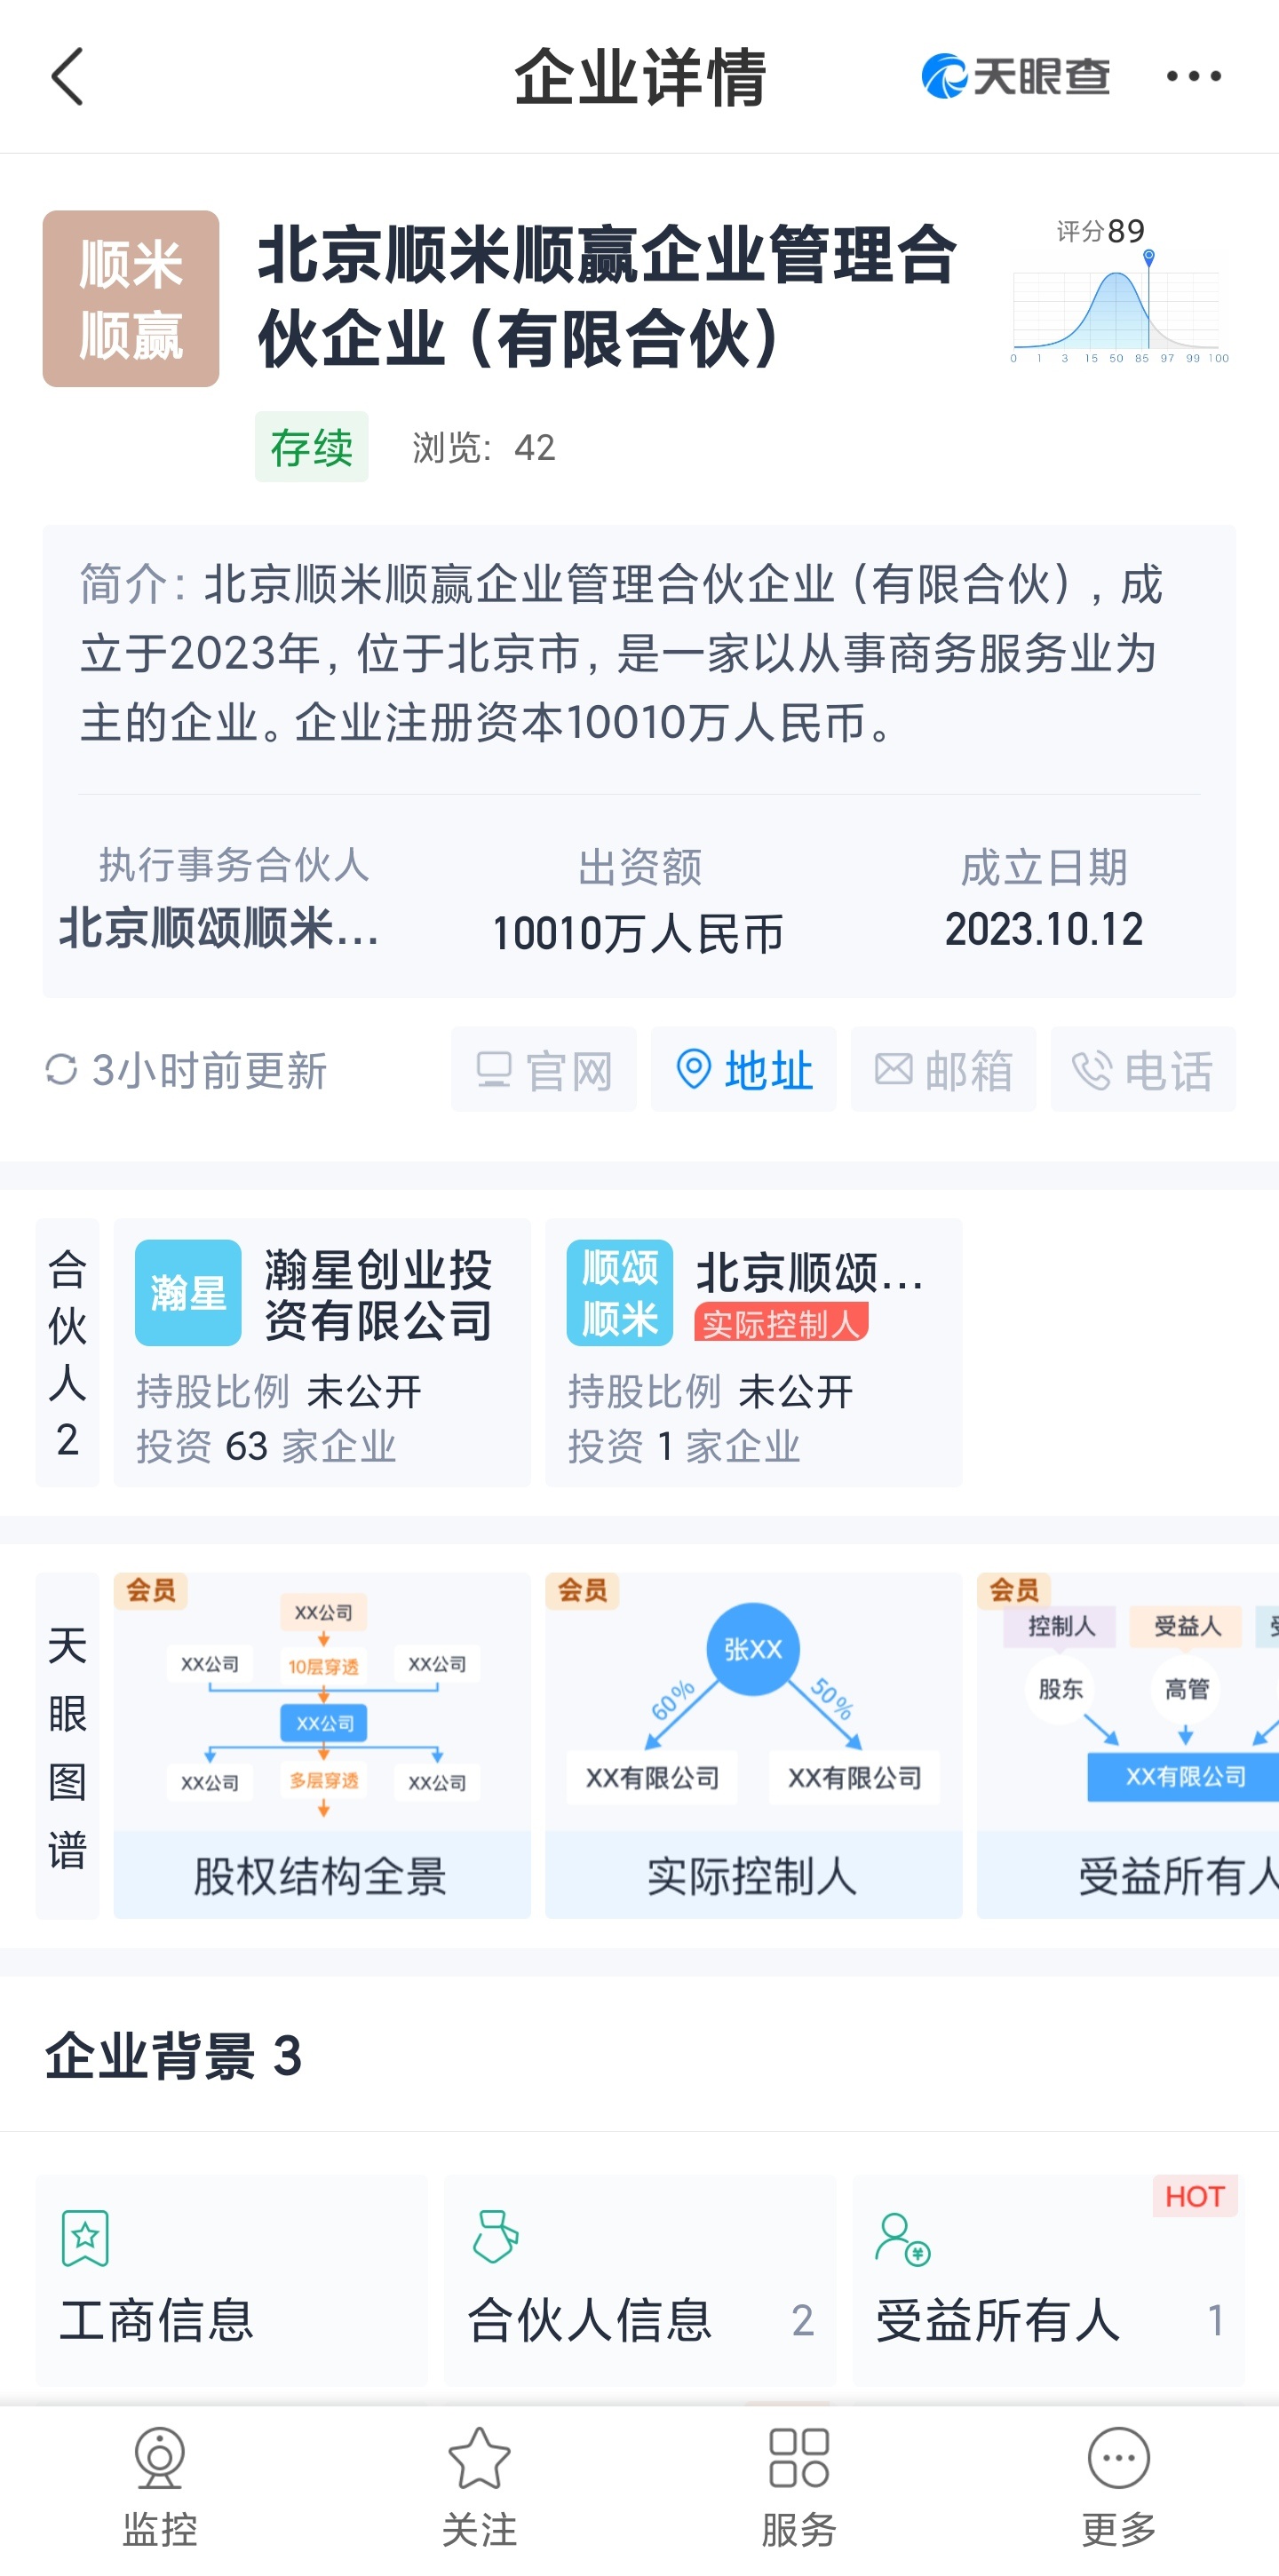The image size is (1279, 2576).
Task: Tap 会员 badge on 实际控制人 card
Action: (x=583, y=1590)
